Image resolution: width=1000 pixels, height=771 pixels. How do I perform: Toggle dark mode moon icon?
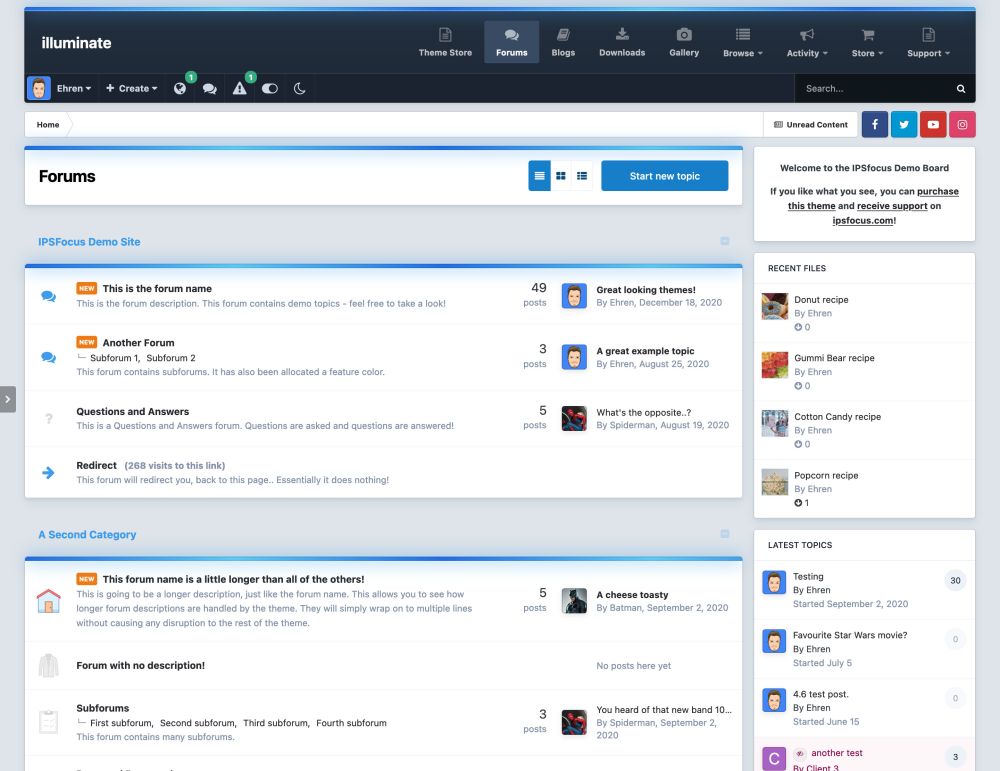(x=299, y=89)
